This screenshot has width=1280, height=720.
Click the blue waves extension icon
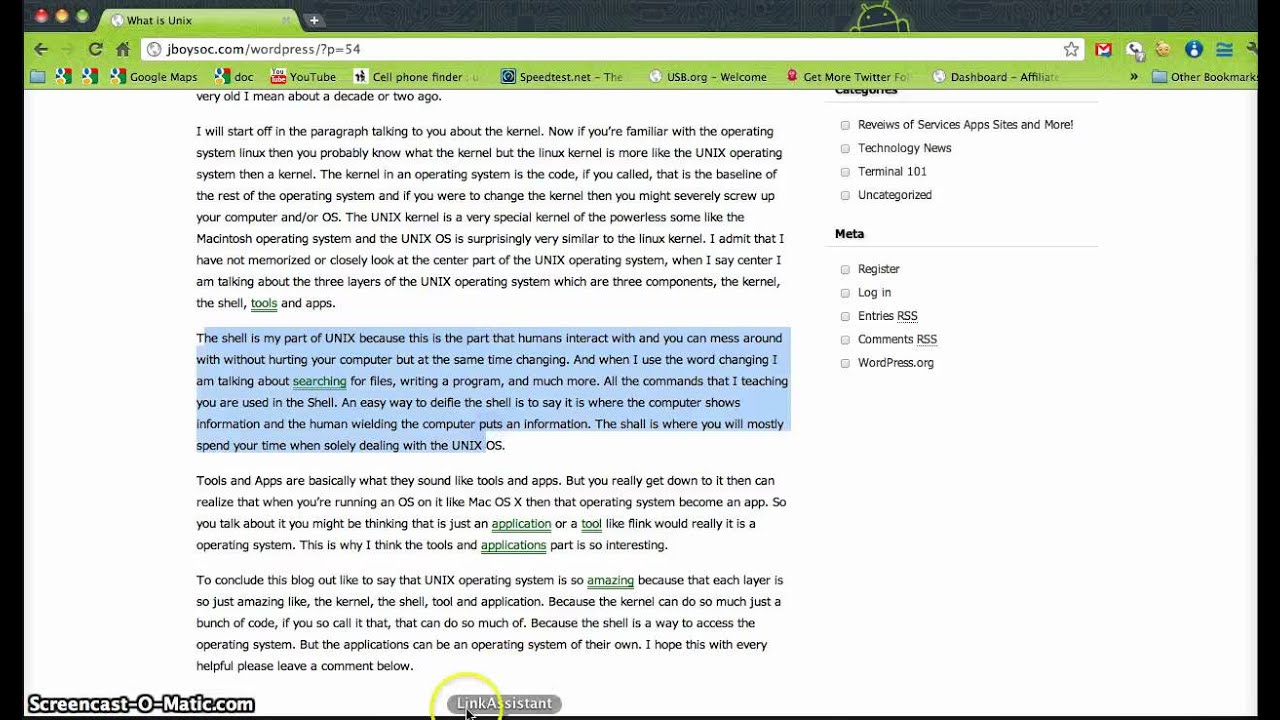tap(1224, 49)
